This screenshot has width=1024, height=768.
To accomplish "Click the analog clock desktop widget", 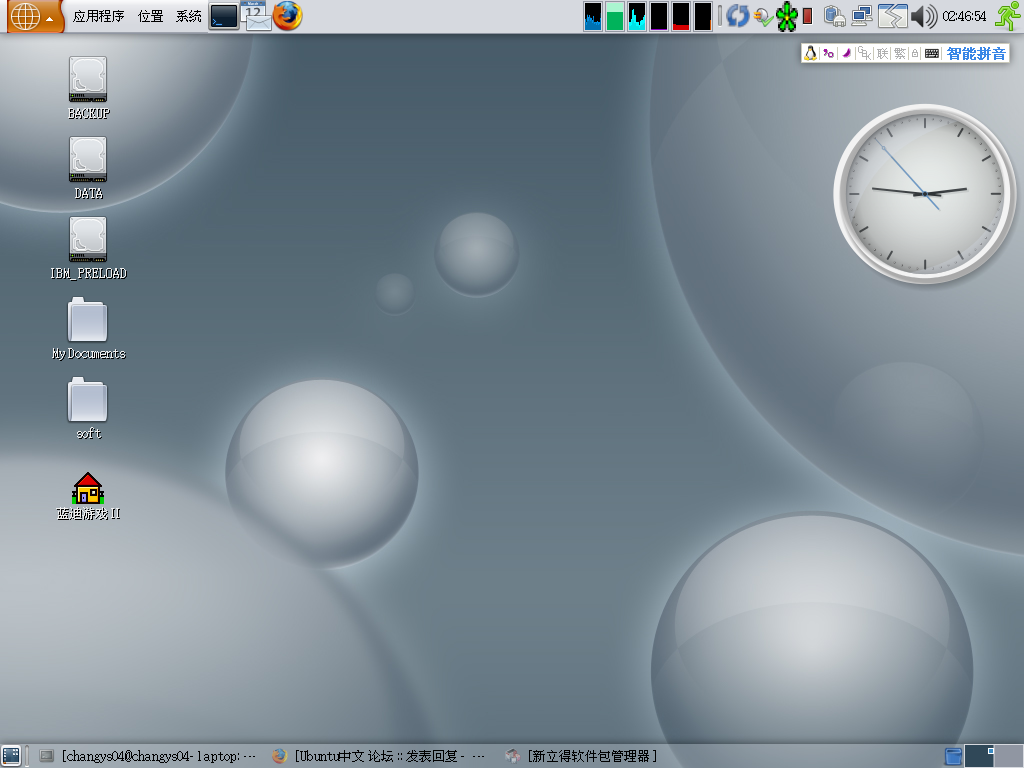I will (x=925, y=193).
